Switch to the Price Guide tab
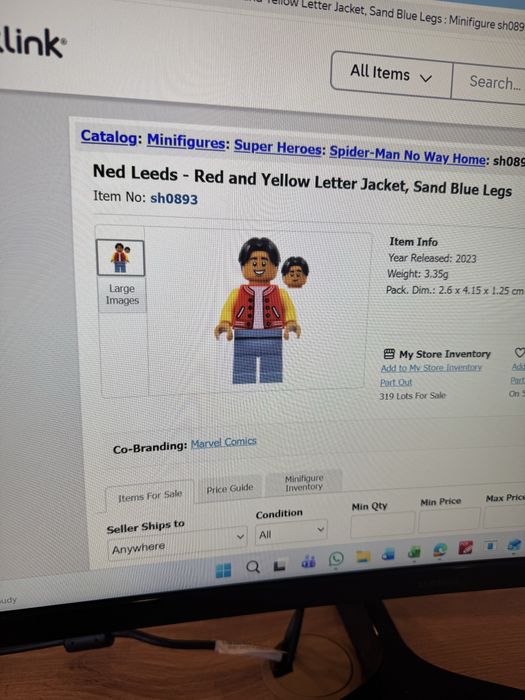The height and width of the screenshot is (700, 525). point(230,489)
